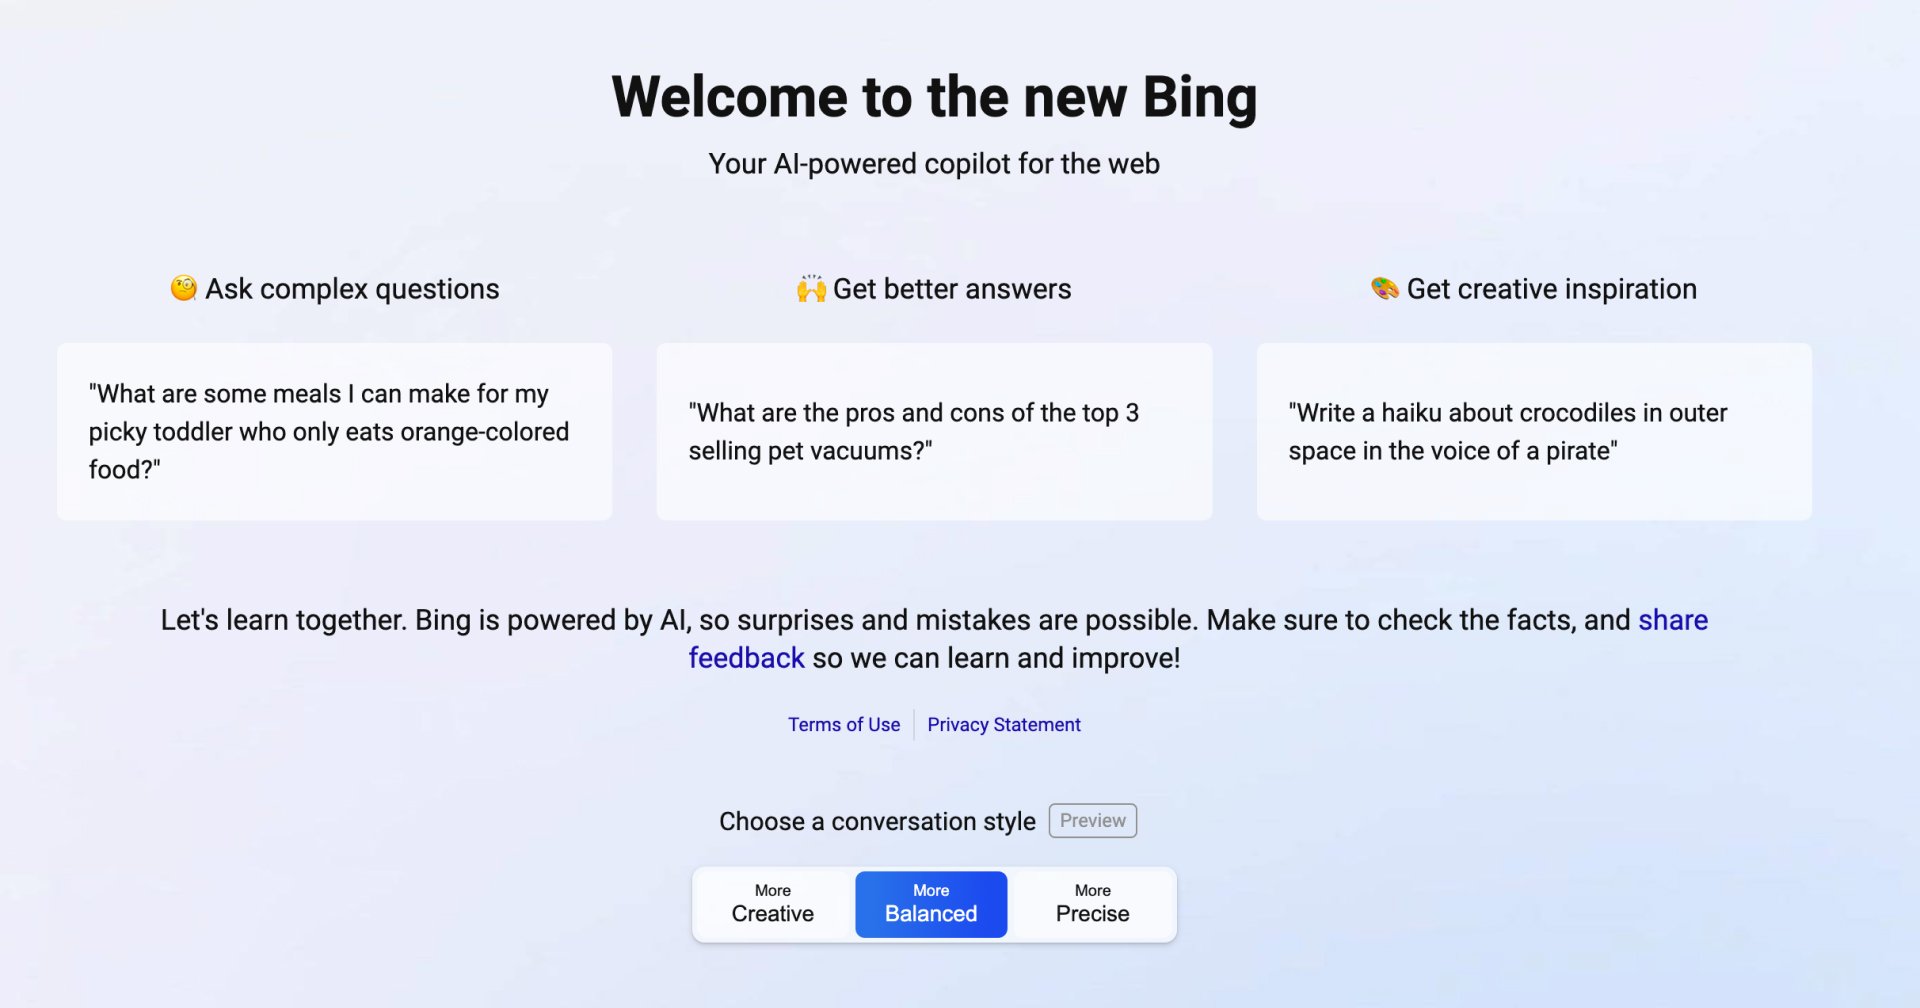Click the Get creative inspiration heading
1920x1008 pixels.
[x=1551, y=289]
